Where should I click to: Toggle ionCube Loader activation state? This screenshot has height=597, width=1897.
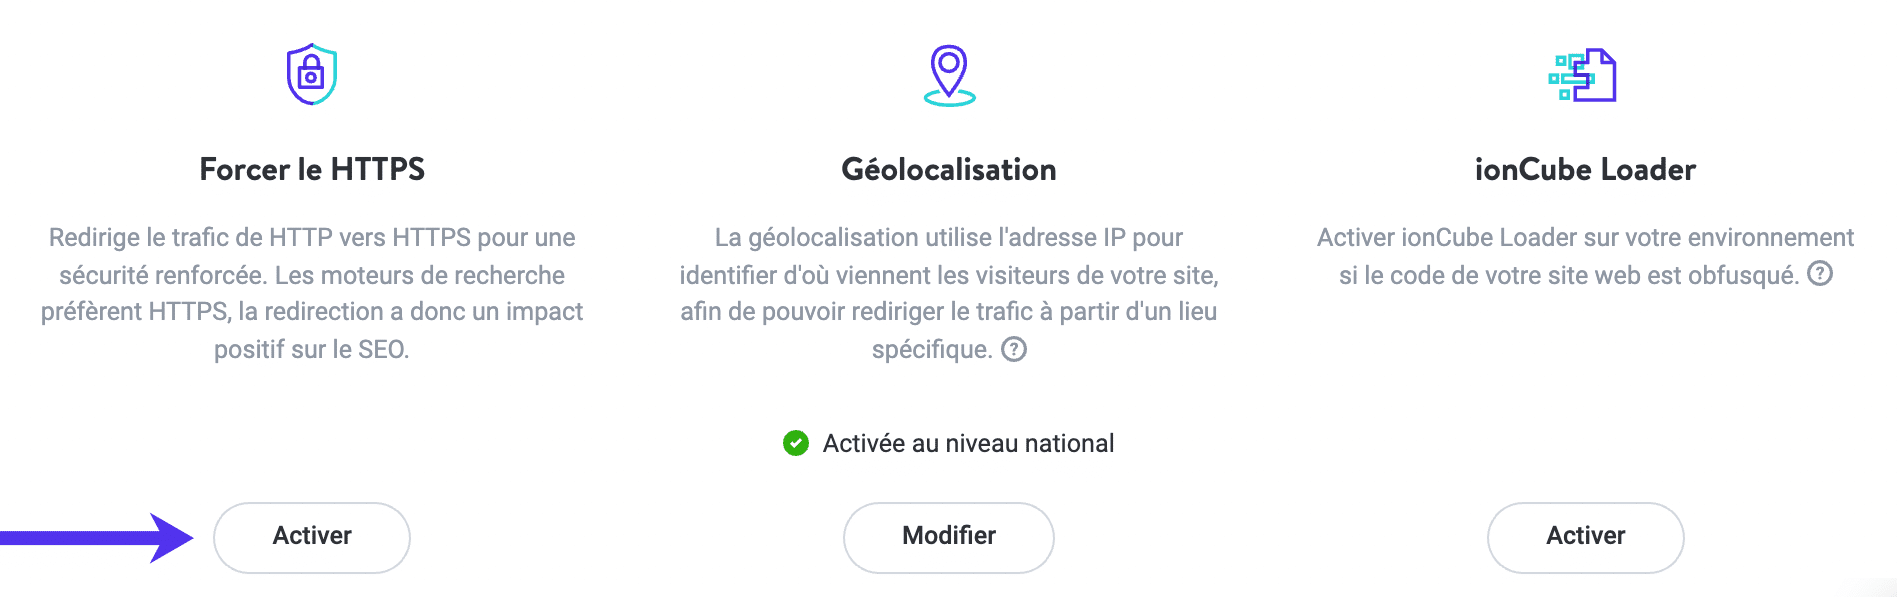pyautogui.click(x=1584, y=537)
